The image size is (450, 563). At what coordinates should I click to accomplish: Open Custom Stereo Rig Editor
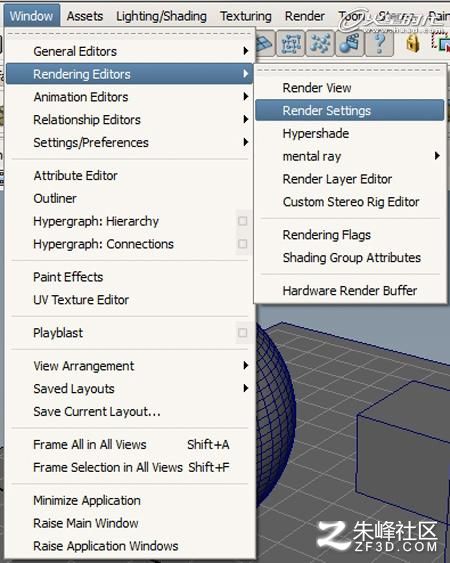coord(351,202)
